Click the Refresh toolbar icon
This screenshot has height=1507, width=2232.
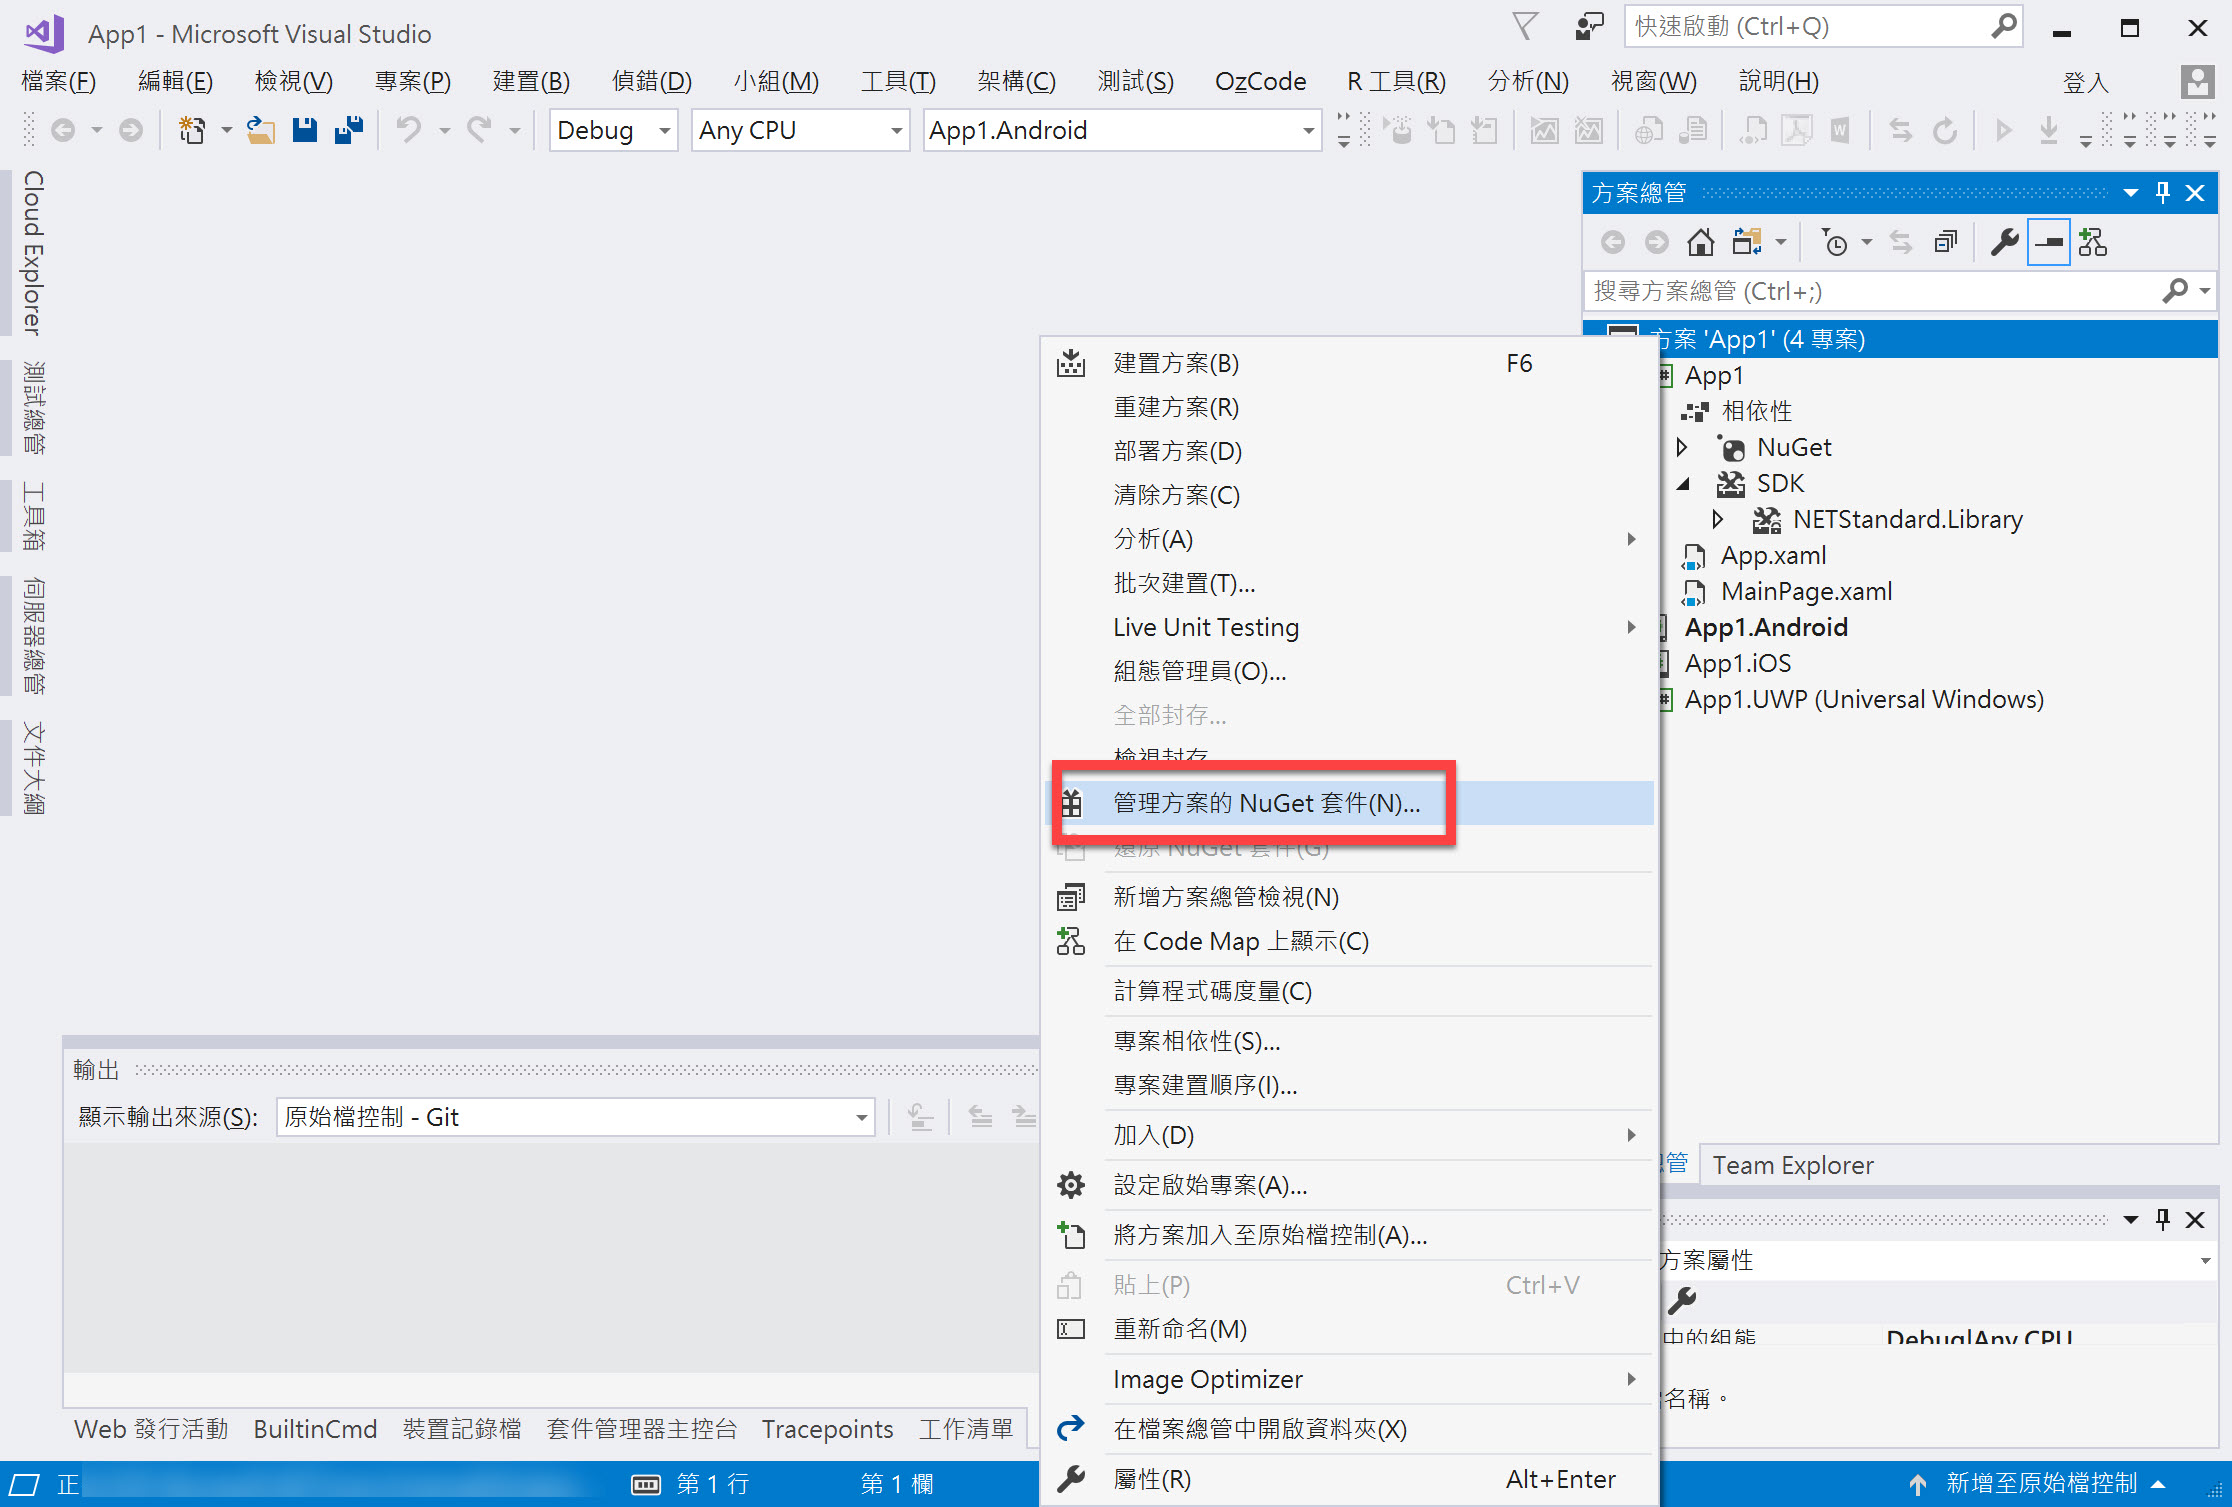(x=1944, y=130)
